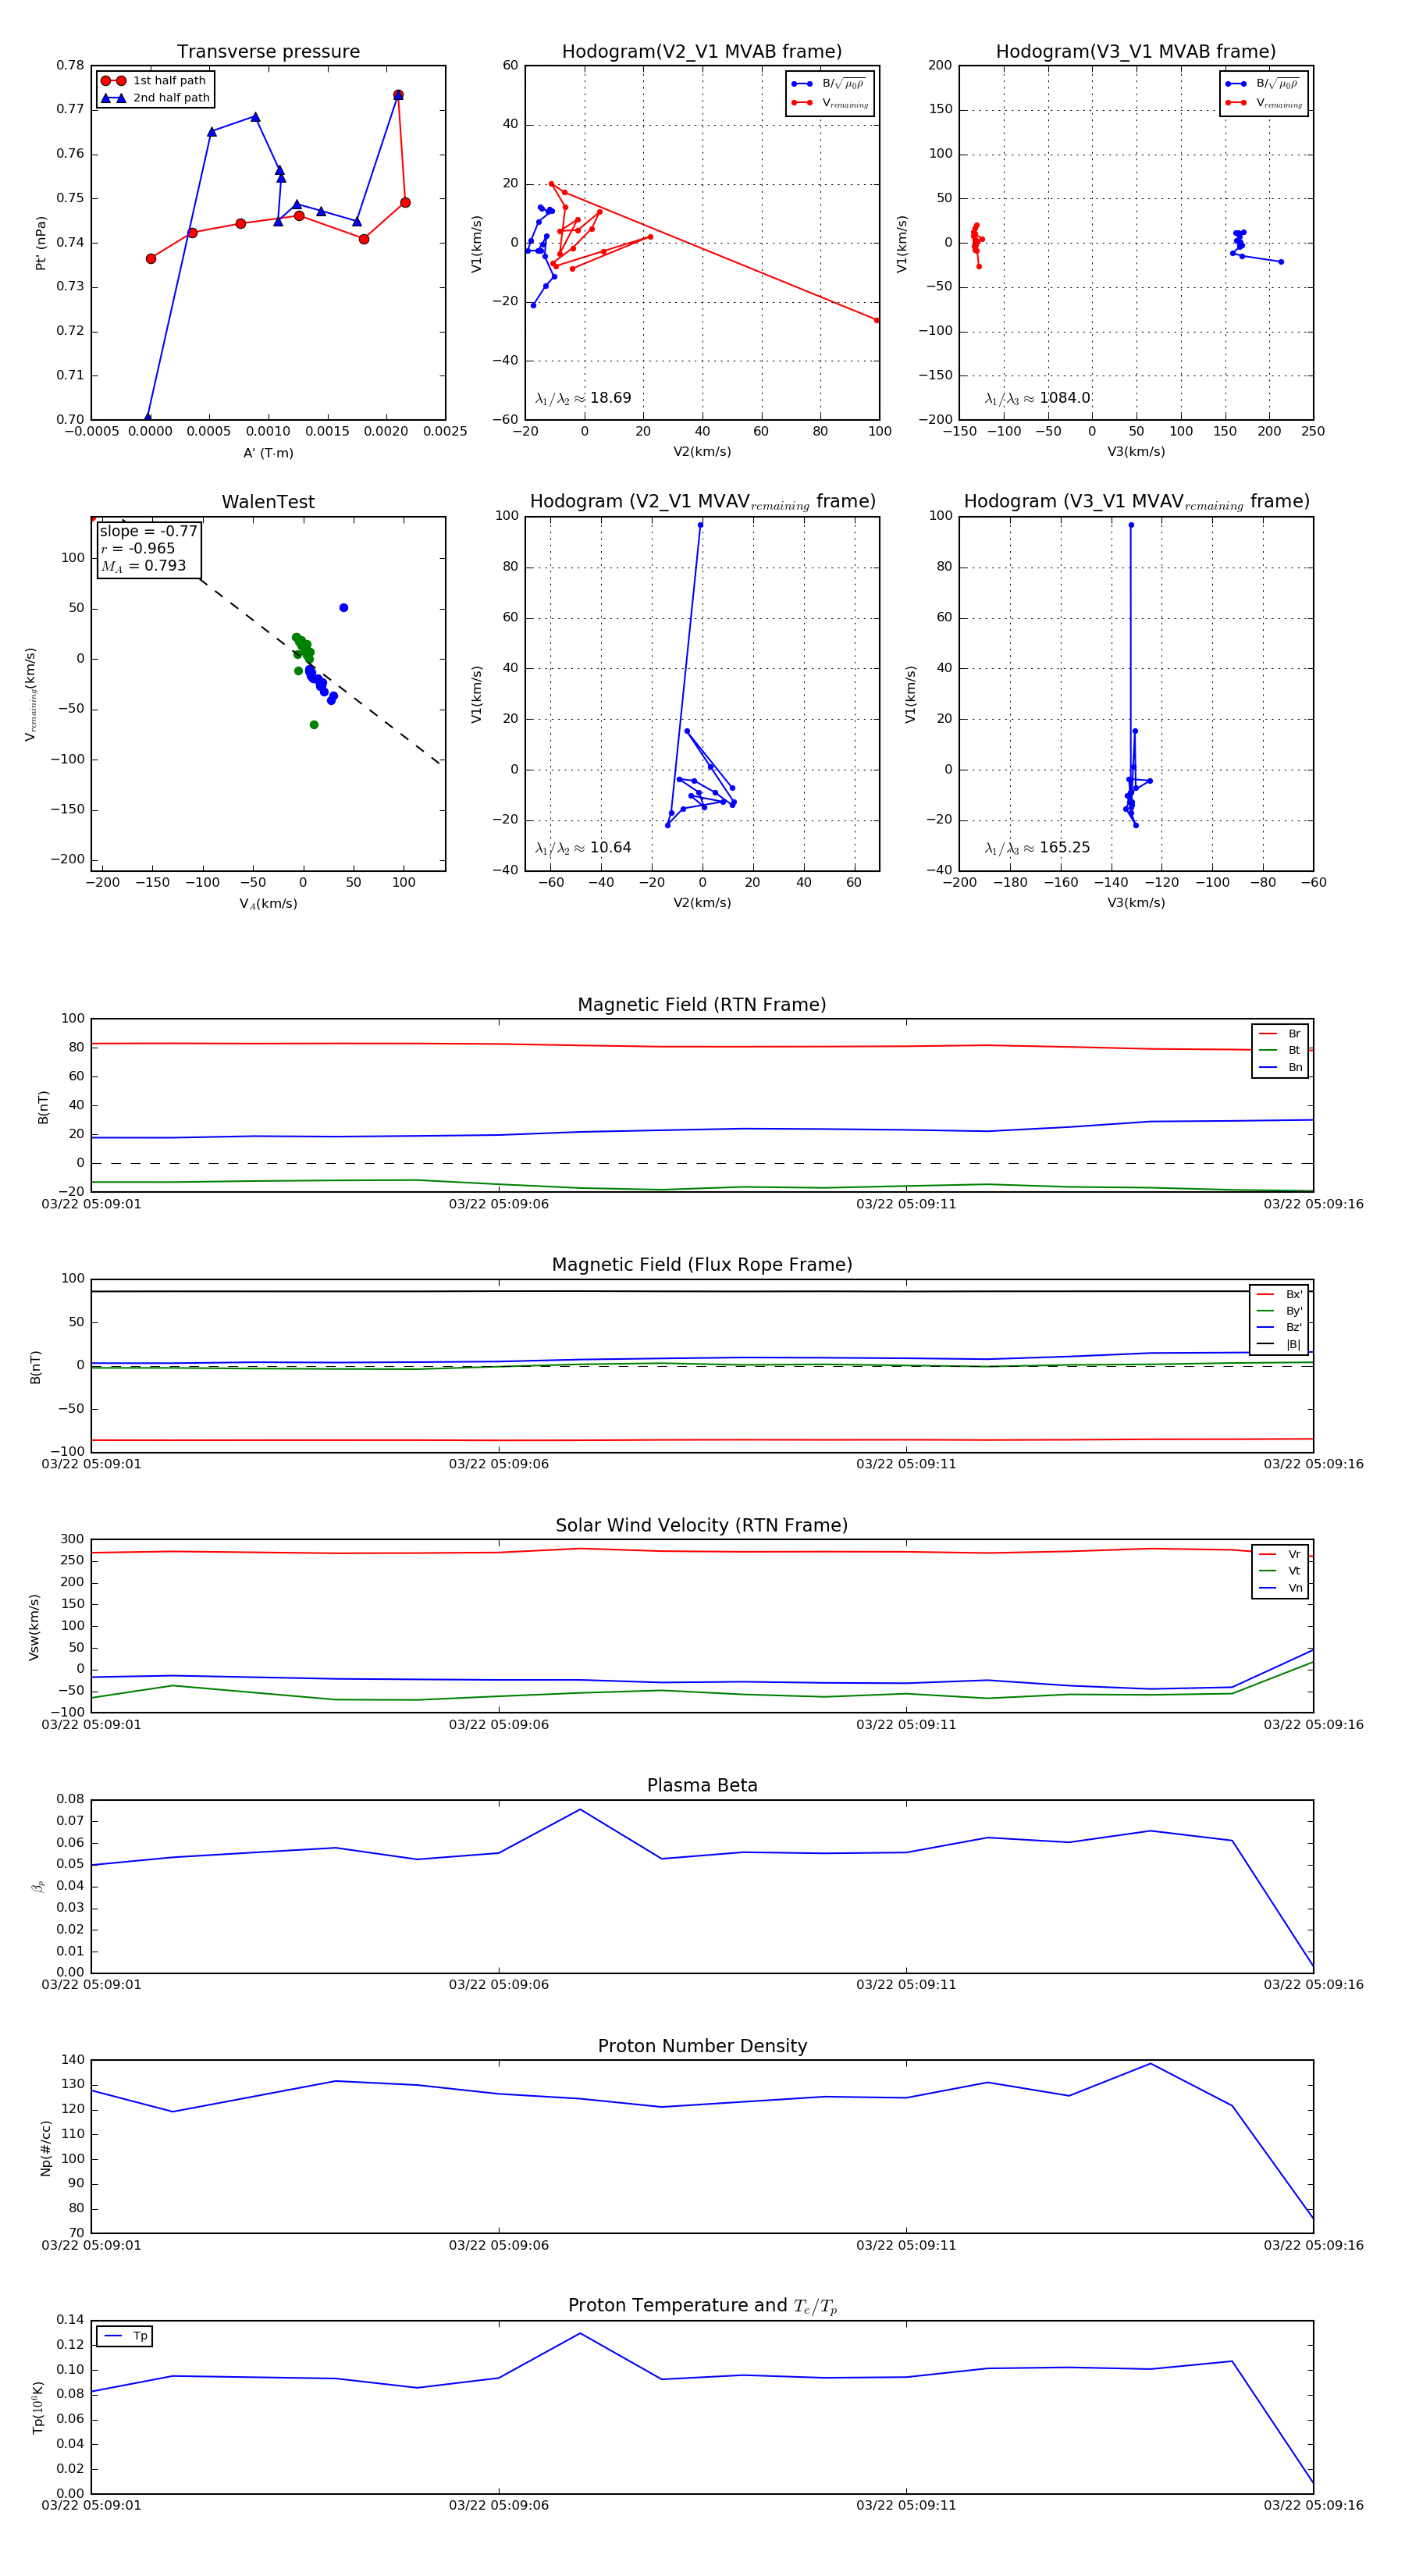The height and width of the screenshot is (2576, 1405).
Task: Click the 03/22 05:09:11 tick under Proton Number Density
Action: (906, 2246)
